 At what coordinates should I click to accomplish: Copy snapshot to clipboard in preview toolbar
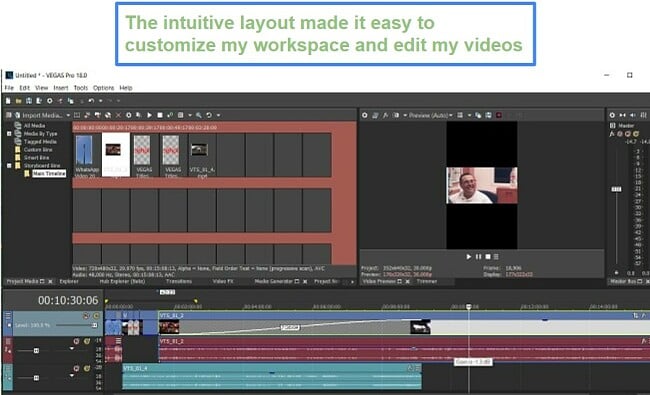(478, 115)
